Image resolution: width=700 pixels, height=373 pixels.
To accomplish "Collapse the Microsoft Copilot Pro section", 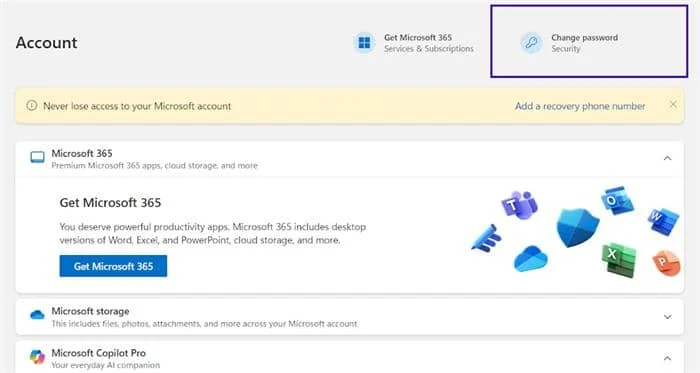I will coord(667,358).
